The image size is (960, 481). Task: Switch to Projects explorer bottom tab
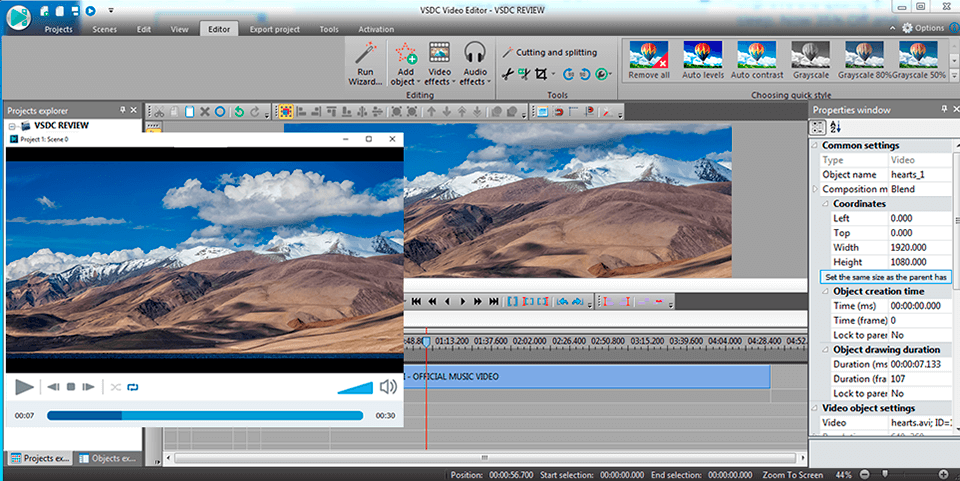pyautogui.click(x=40, y=458)
